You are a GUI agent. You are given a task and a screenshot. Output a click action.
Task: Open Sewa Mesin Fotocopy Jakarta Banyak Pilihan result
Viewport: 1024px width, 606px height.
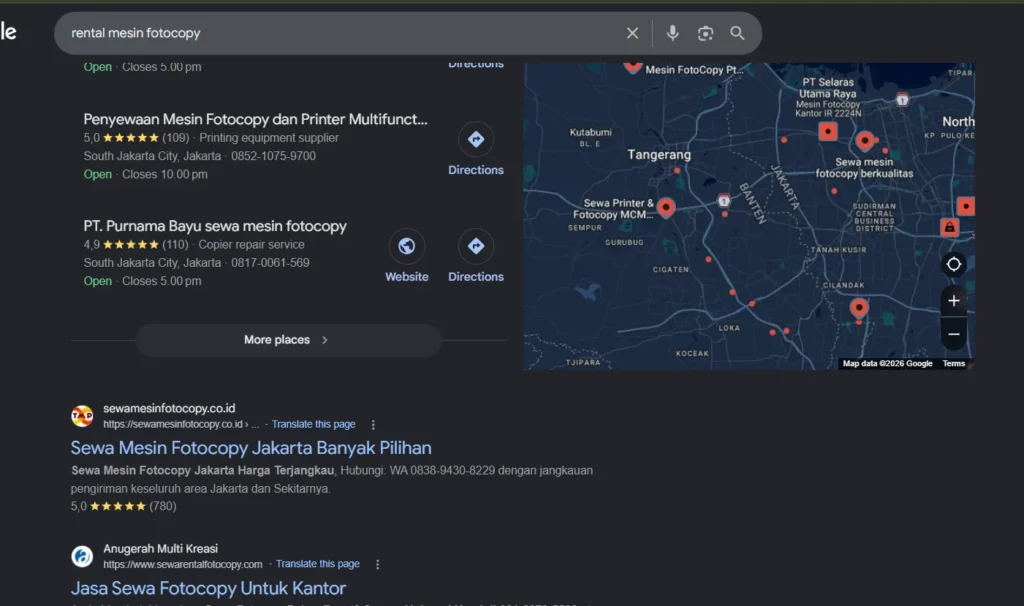pyautogui.click(x=251, y=448)
